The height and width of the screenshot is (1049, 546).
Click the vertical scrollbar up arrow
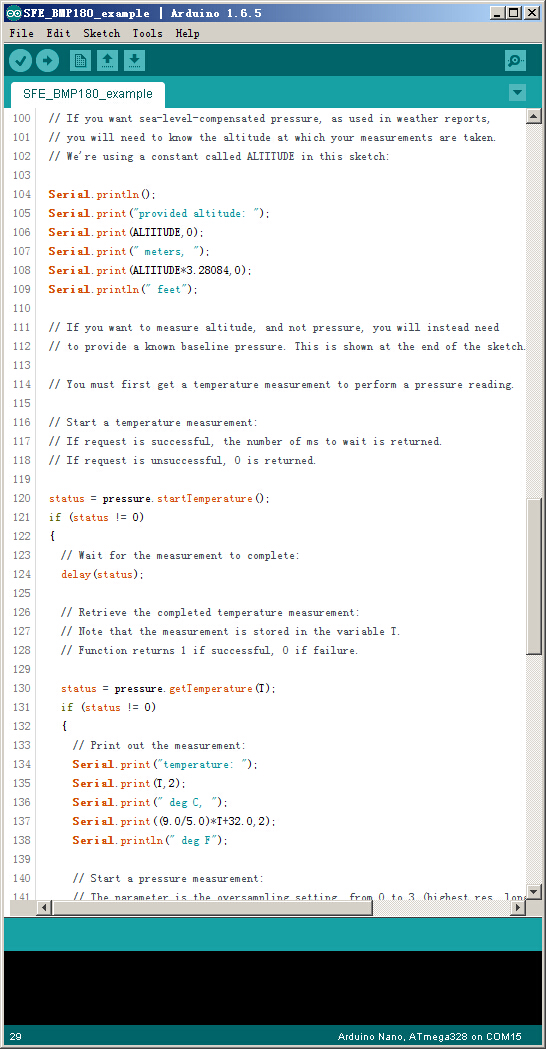[533, 116]
